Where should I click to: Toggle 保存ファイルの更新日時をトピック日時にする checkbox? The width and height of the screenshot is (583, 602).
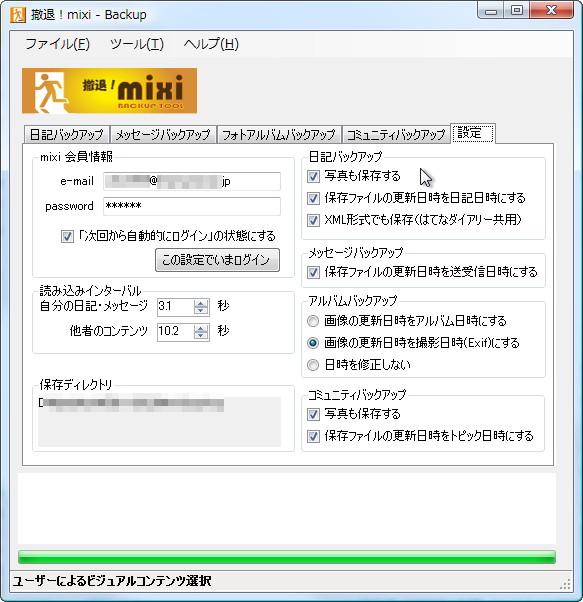click(313, 437)
